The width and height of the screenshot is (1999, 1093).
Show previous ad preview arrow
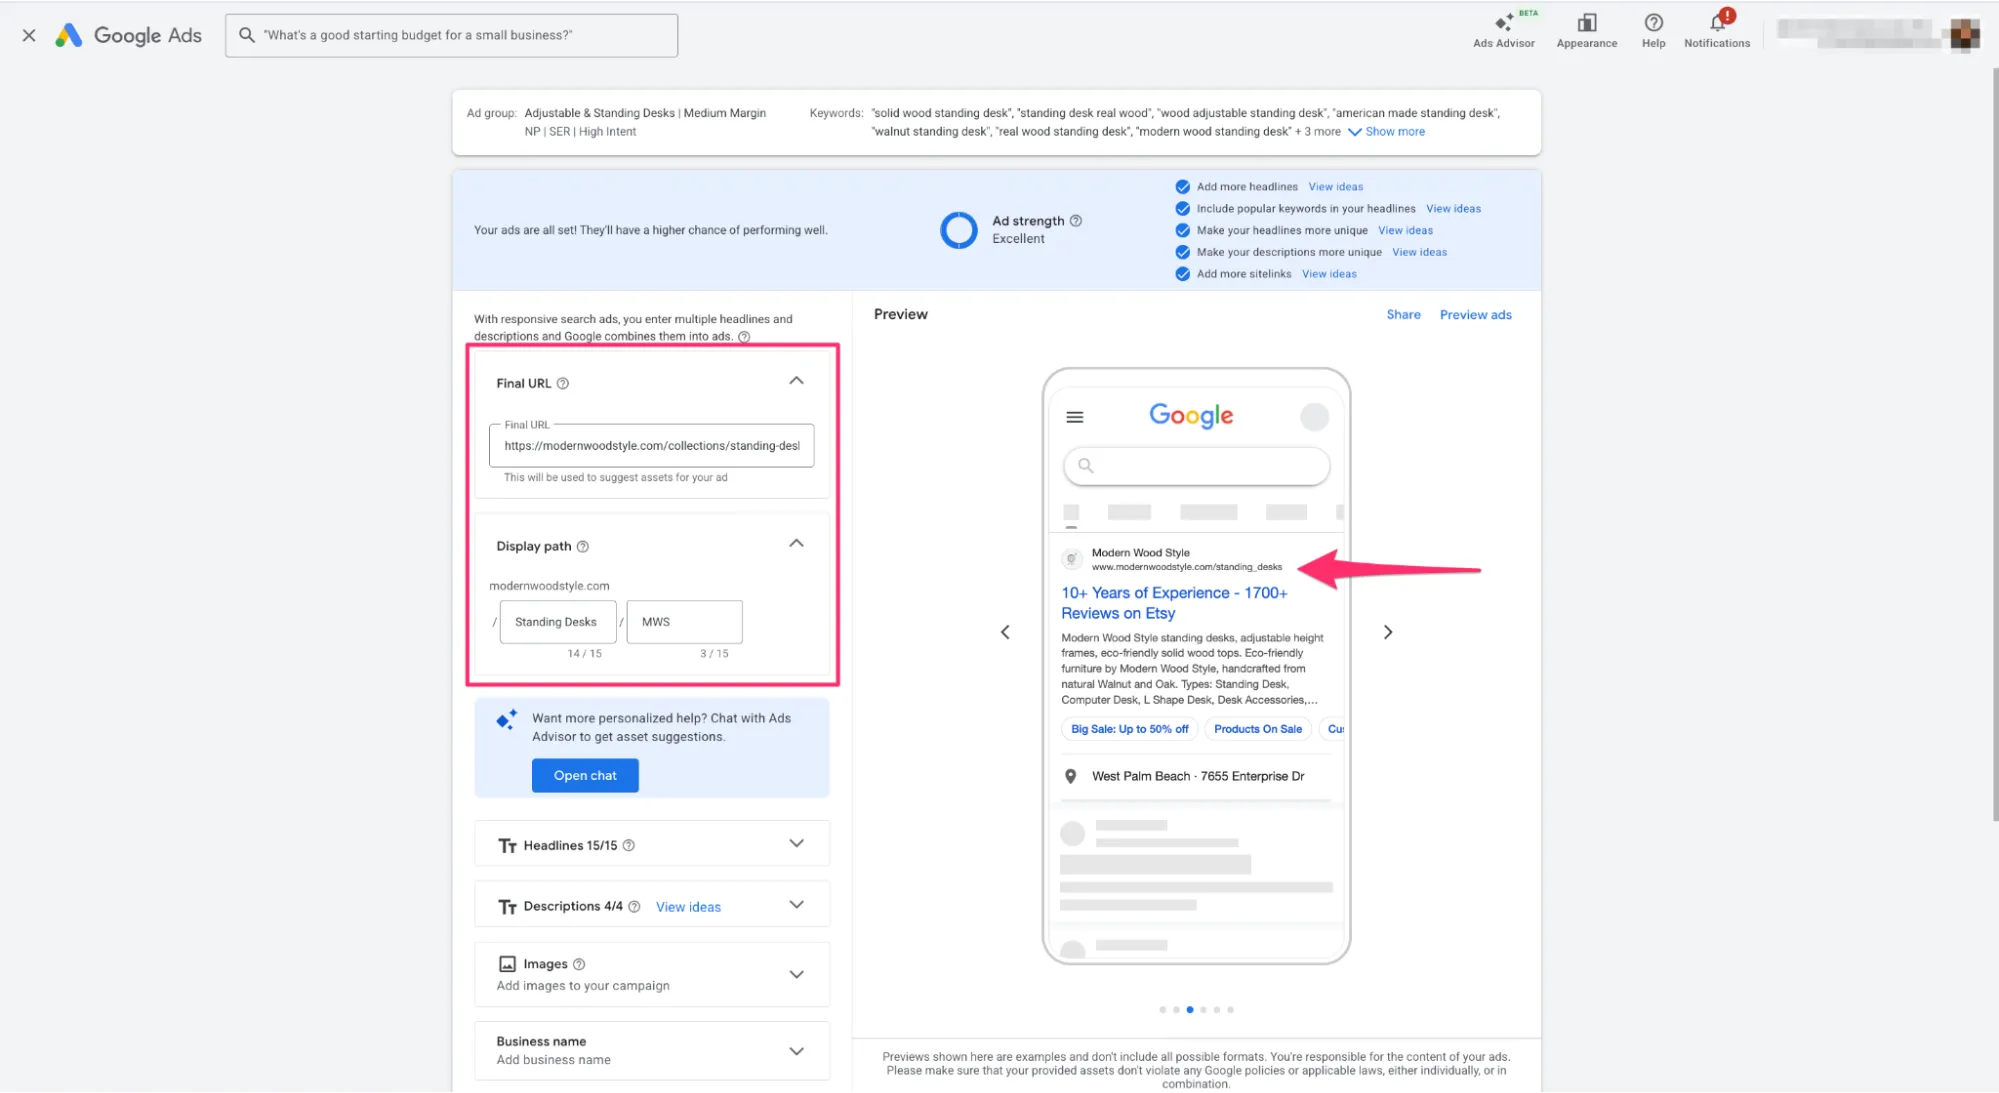1005,632
